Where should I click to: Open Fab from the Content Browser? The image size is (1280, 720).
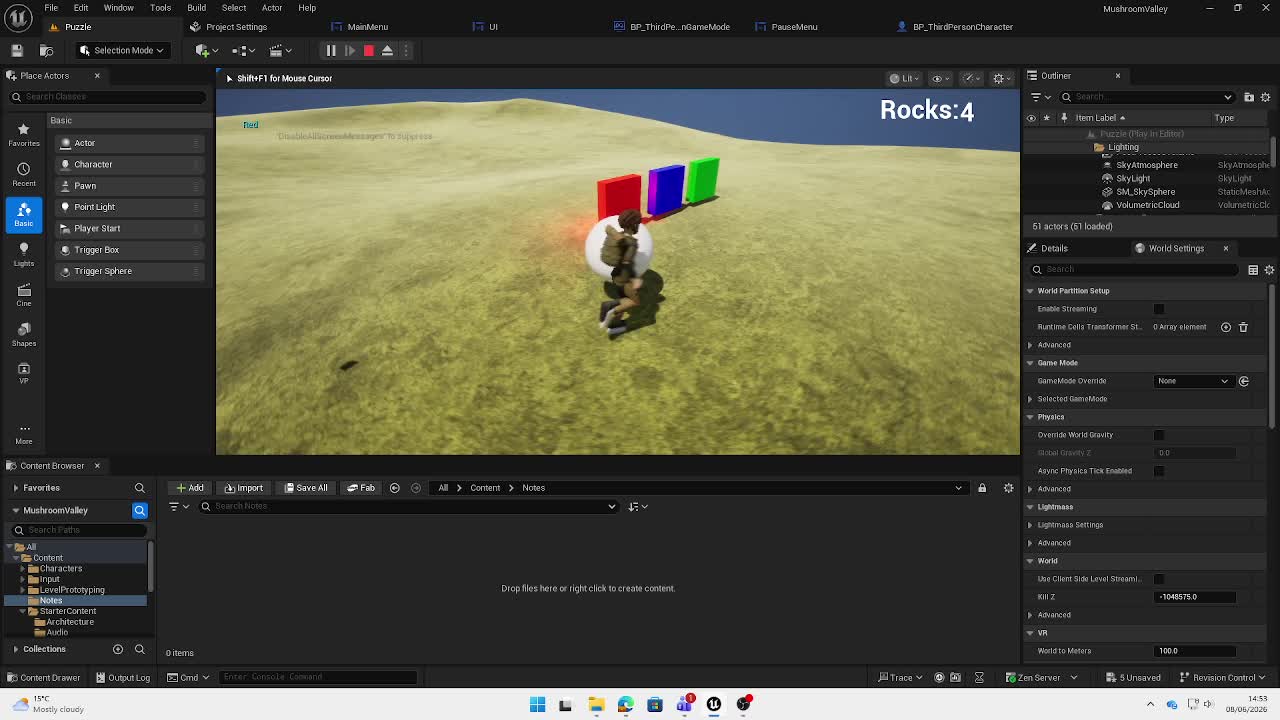coord(361,488)
